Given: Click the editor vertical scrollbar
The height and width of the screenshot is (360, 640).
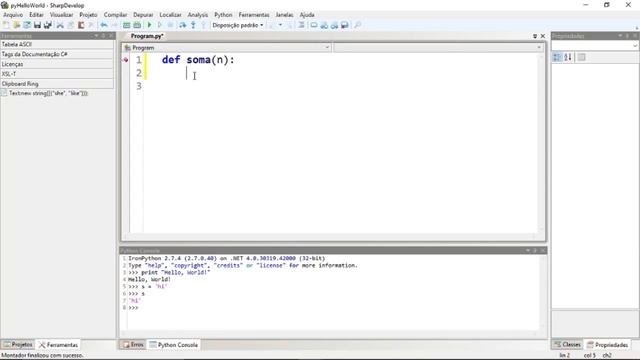Looking at the screenshot, I should tap(542, 143).
